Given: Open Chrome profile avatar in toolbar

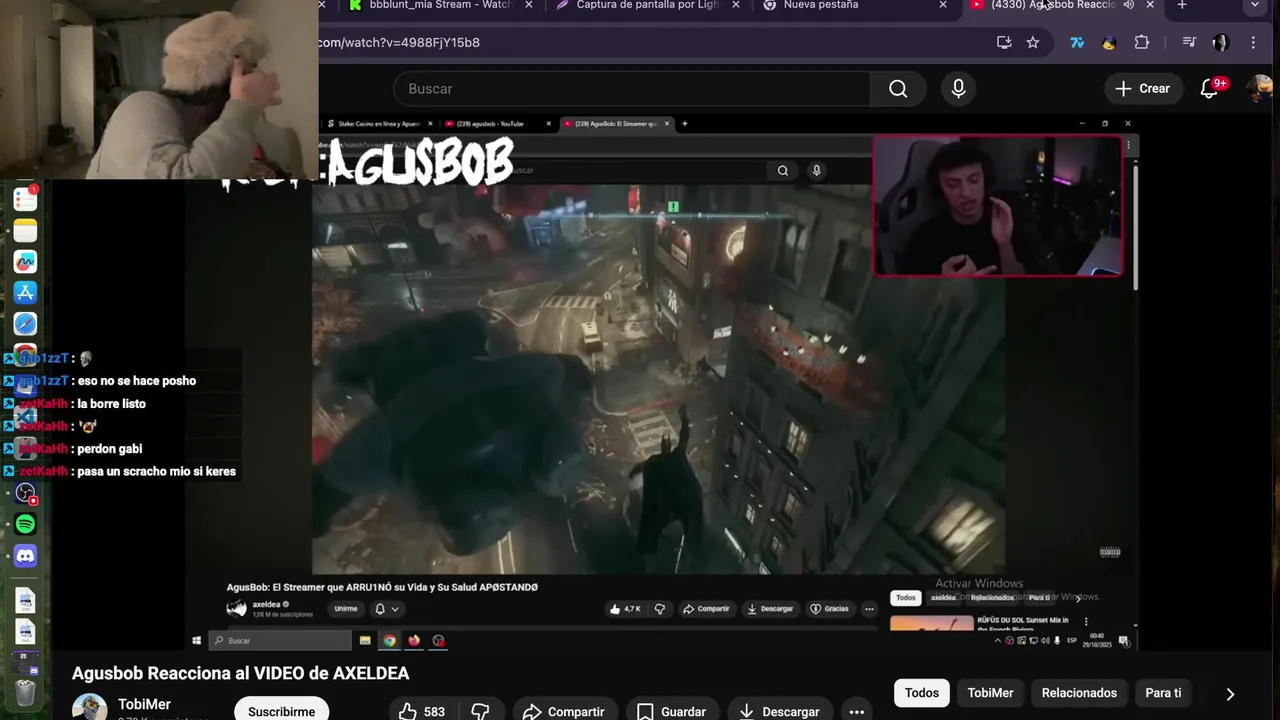Looking at the screenshot, I should 1221,42.
